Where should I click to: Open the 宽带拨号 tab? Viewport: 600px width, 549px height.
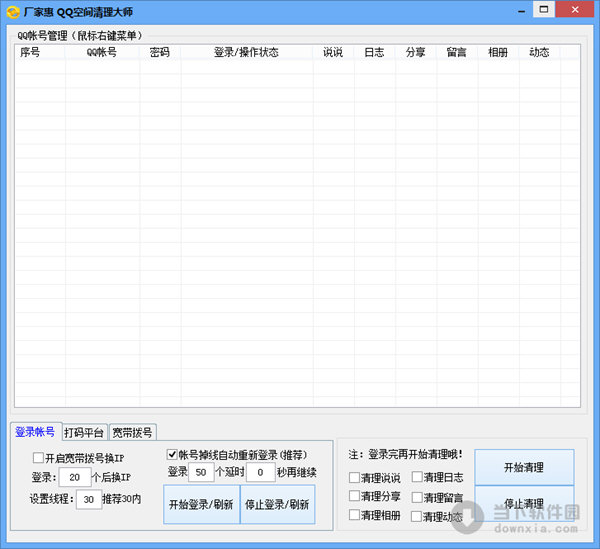[x=132, y=433]
